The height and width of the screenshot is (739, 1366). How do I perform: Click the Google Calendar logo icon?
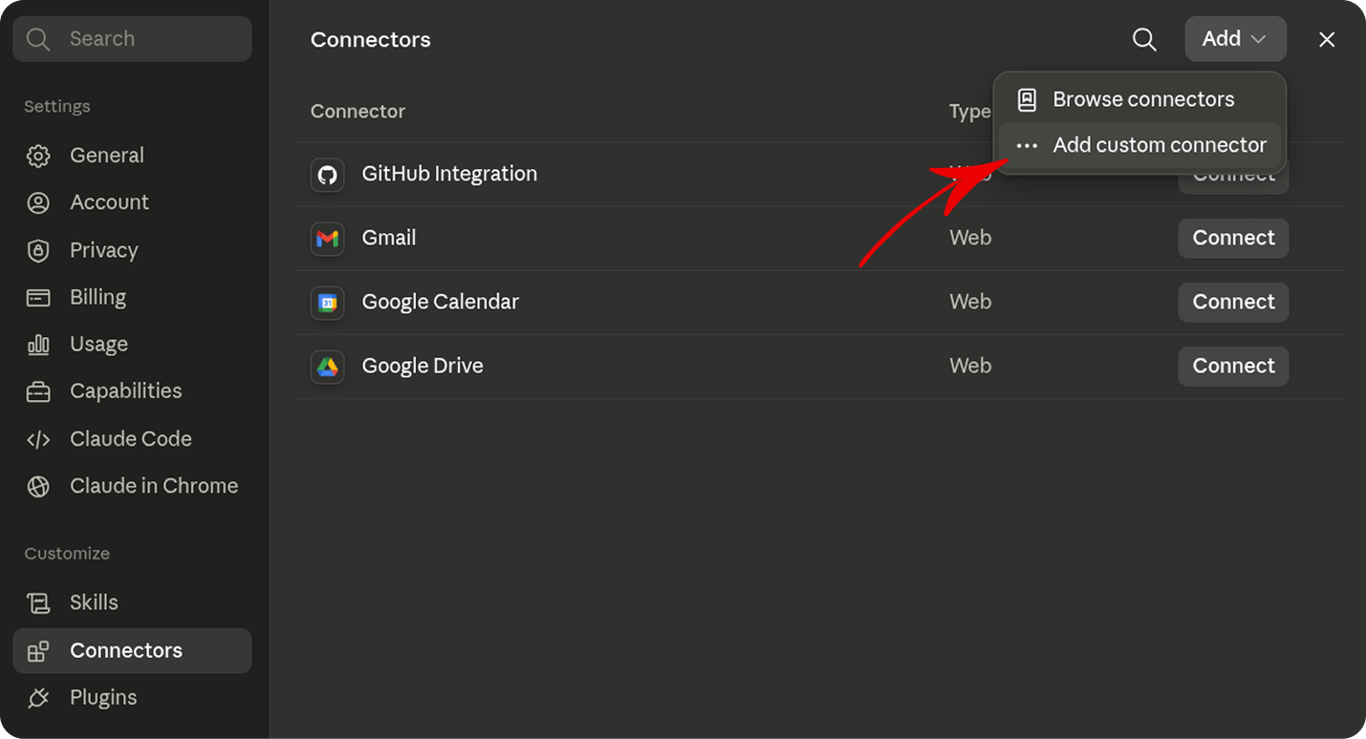coord(327,302)
